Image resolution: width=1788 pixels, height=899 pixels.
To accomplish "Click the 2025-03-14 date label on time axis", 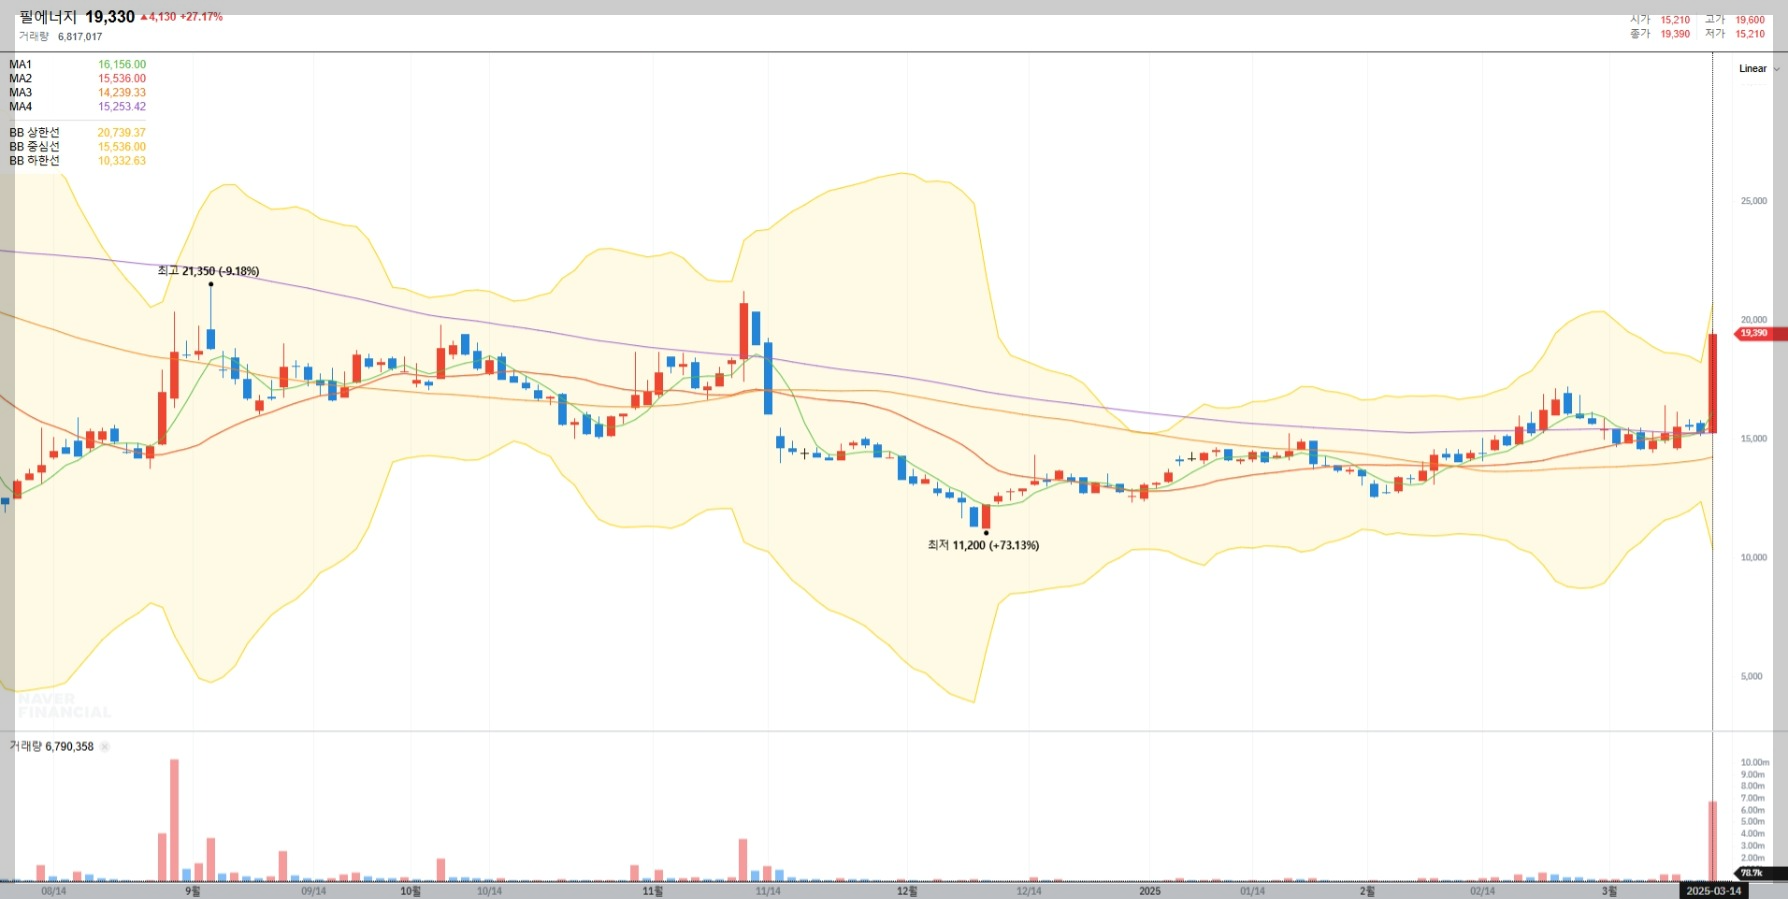I will [1714, 891].
